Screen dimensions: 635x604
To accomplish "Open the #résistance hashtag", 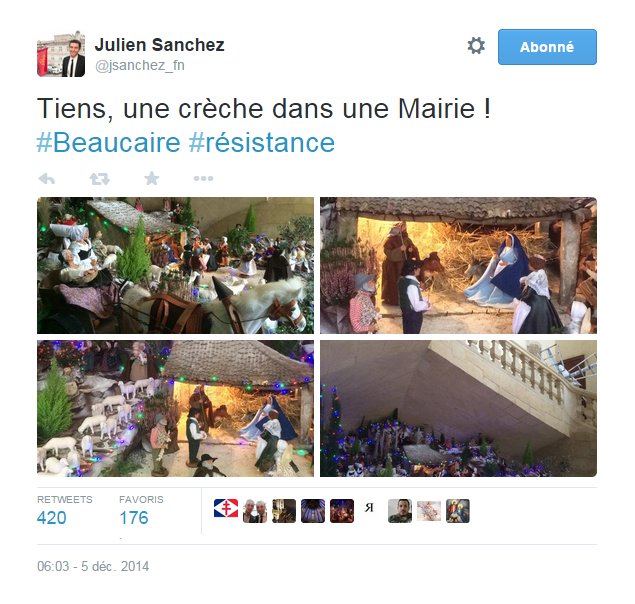I will click(262, 143).
